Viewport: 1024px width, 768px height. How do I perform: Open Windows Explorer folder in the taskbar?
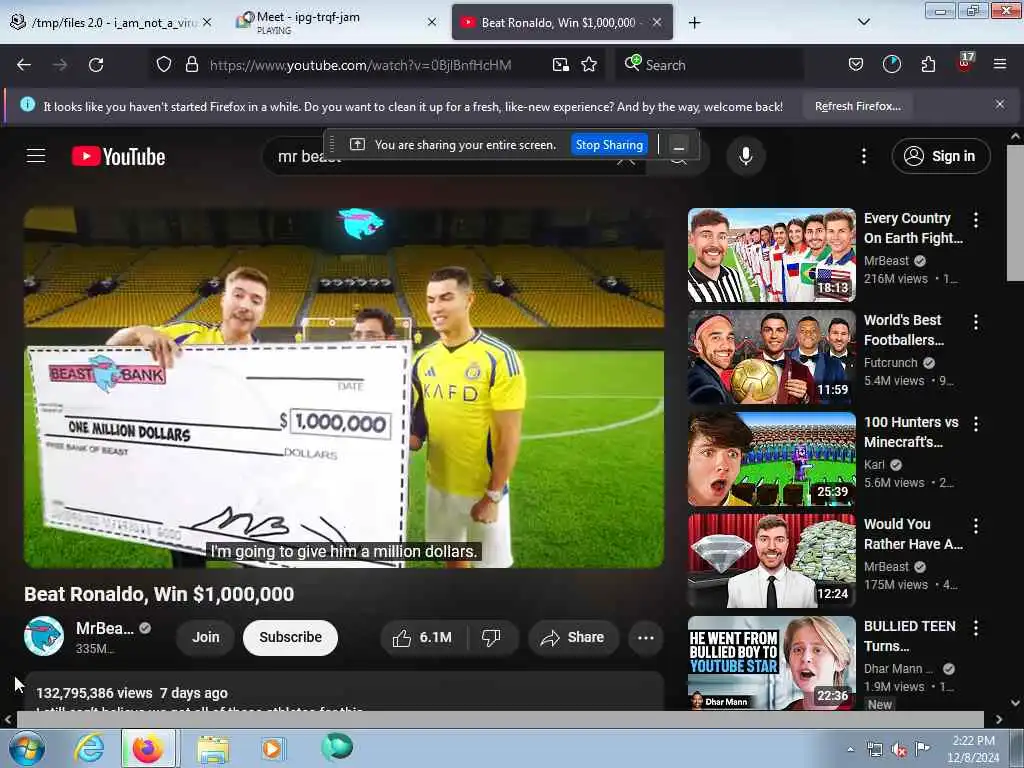click(213, 749)
